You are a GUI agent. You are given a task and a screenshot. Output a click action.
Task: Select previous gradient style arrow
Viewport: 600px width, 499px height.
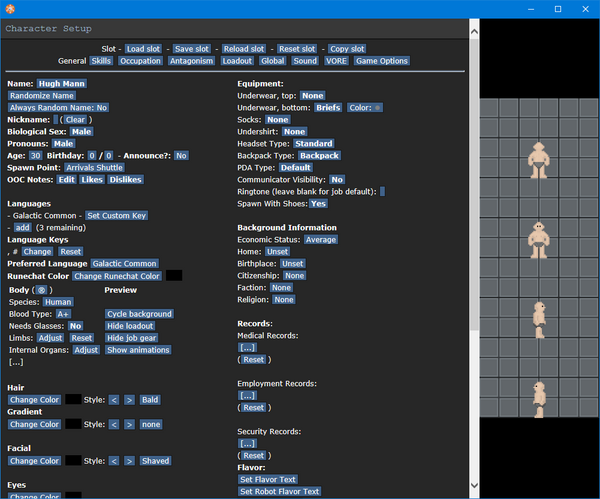click(x=114, y=425)
